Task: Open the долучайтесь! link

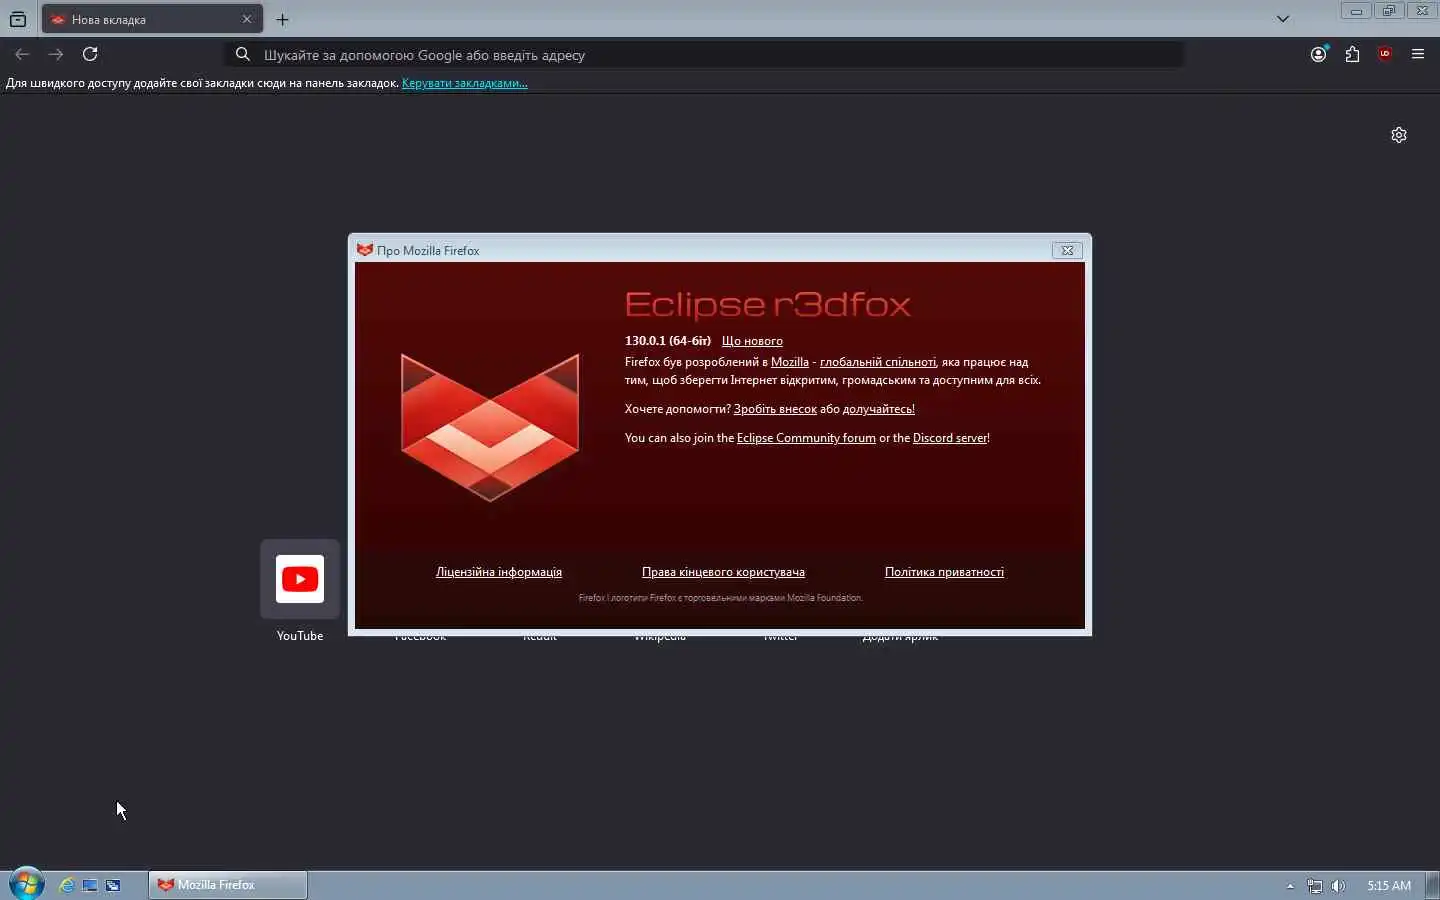Action: click(x=879, y=409)
